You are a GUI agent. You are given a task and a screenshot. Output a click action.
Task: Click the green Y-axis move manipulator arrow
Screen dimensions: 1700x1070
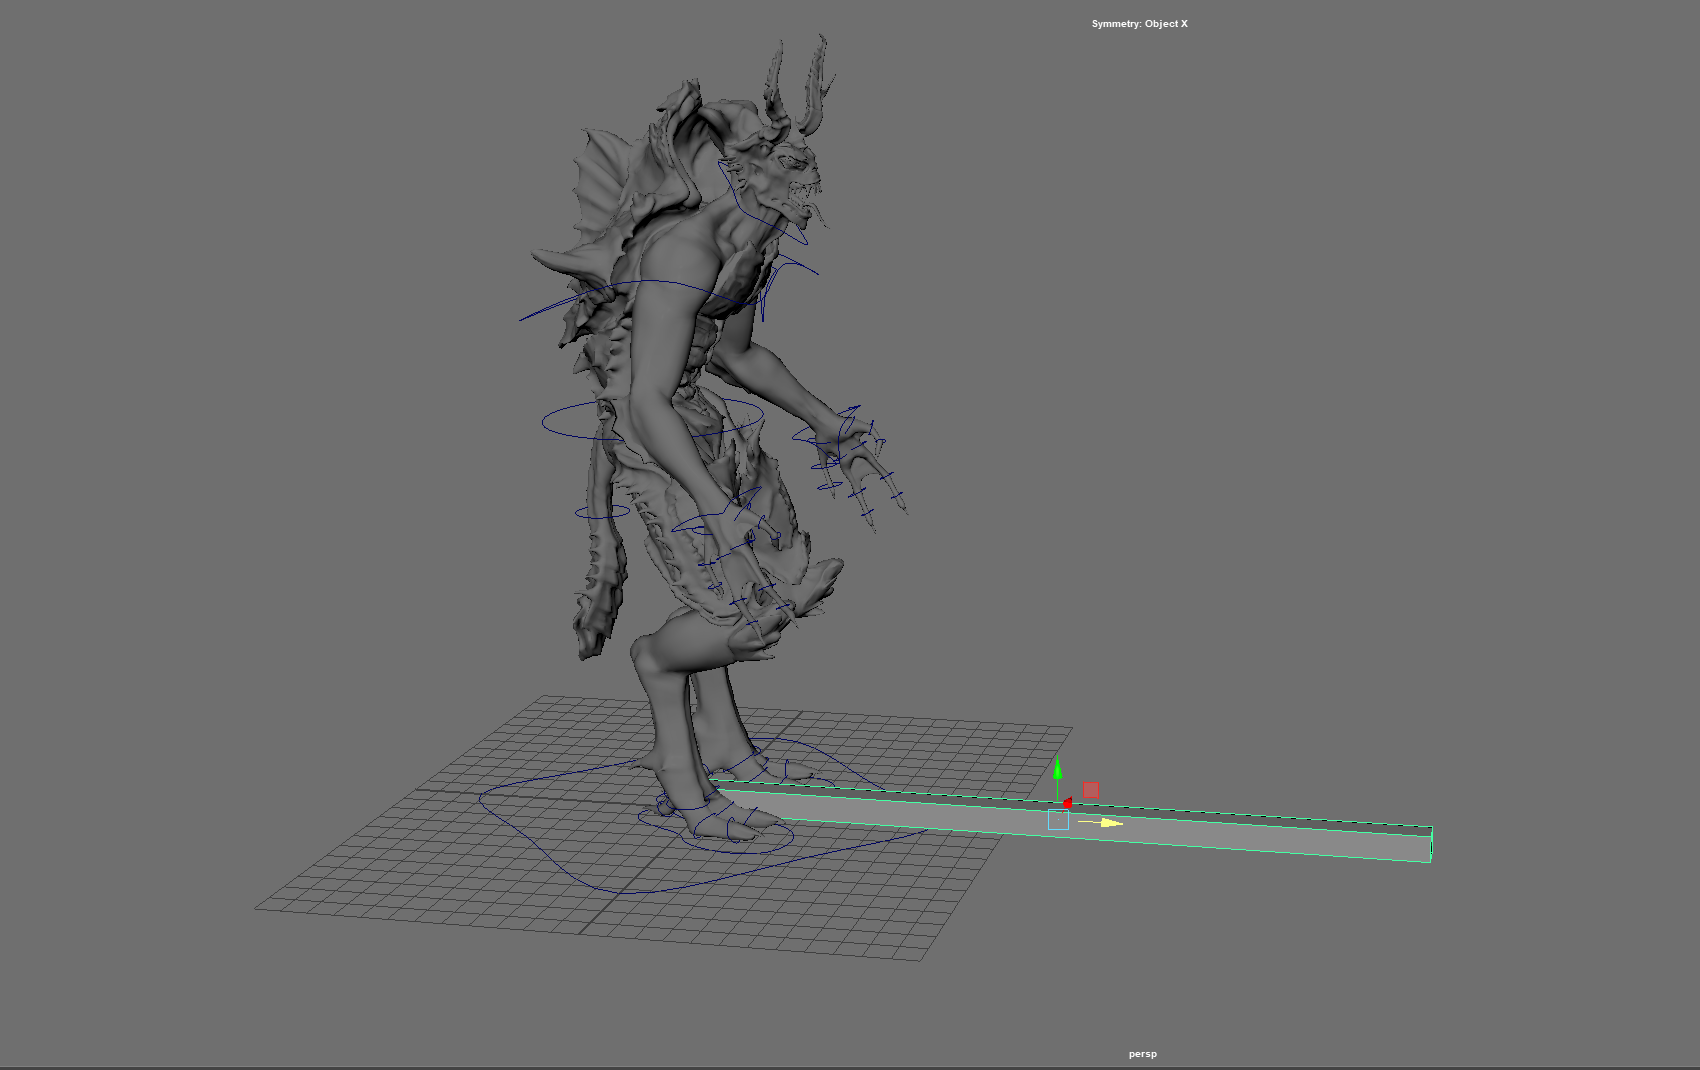click(1057, 769)
